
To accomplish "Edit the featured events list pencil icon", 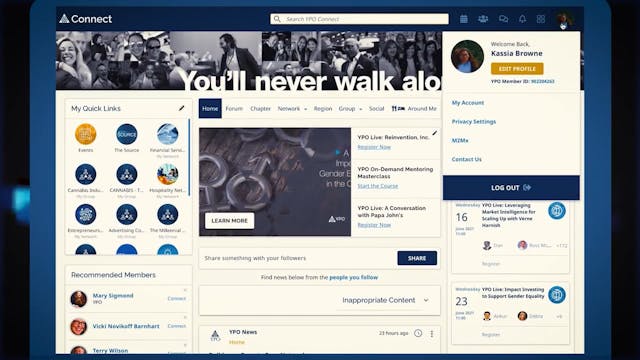I will pyautogui.click(x=435, y=133).
